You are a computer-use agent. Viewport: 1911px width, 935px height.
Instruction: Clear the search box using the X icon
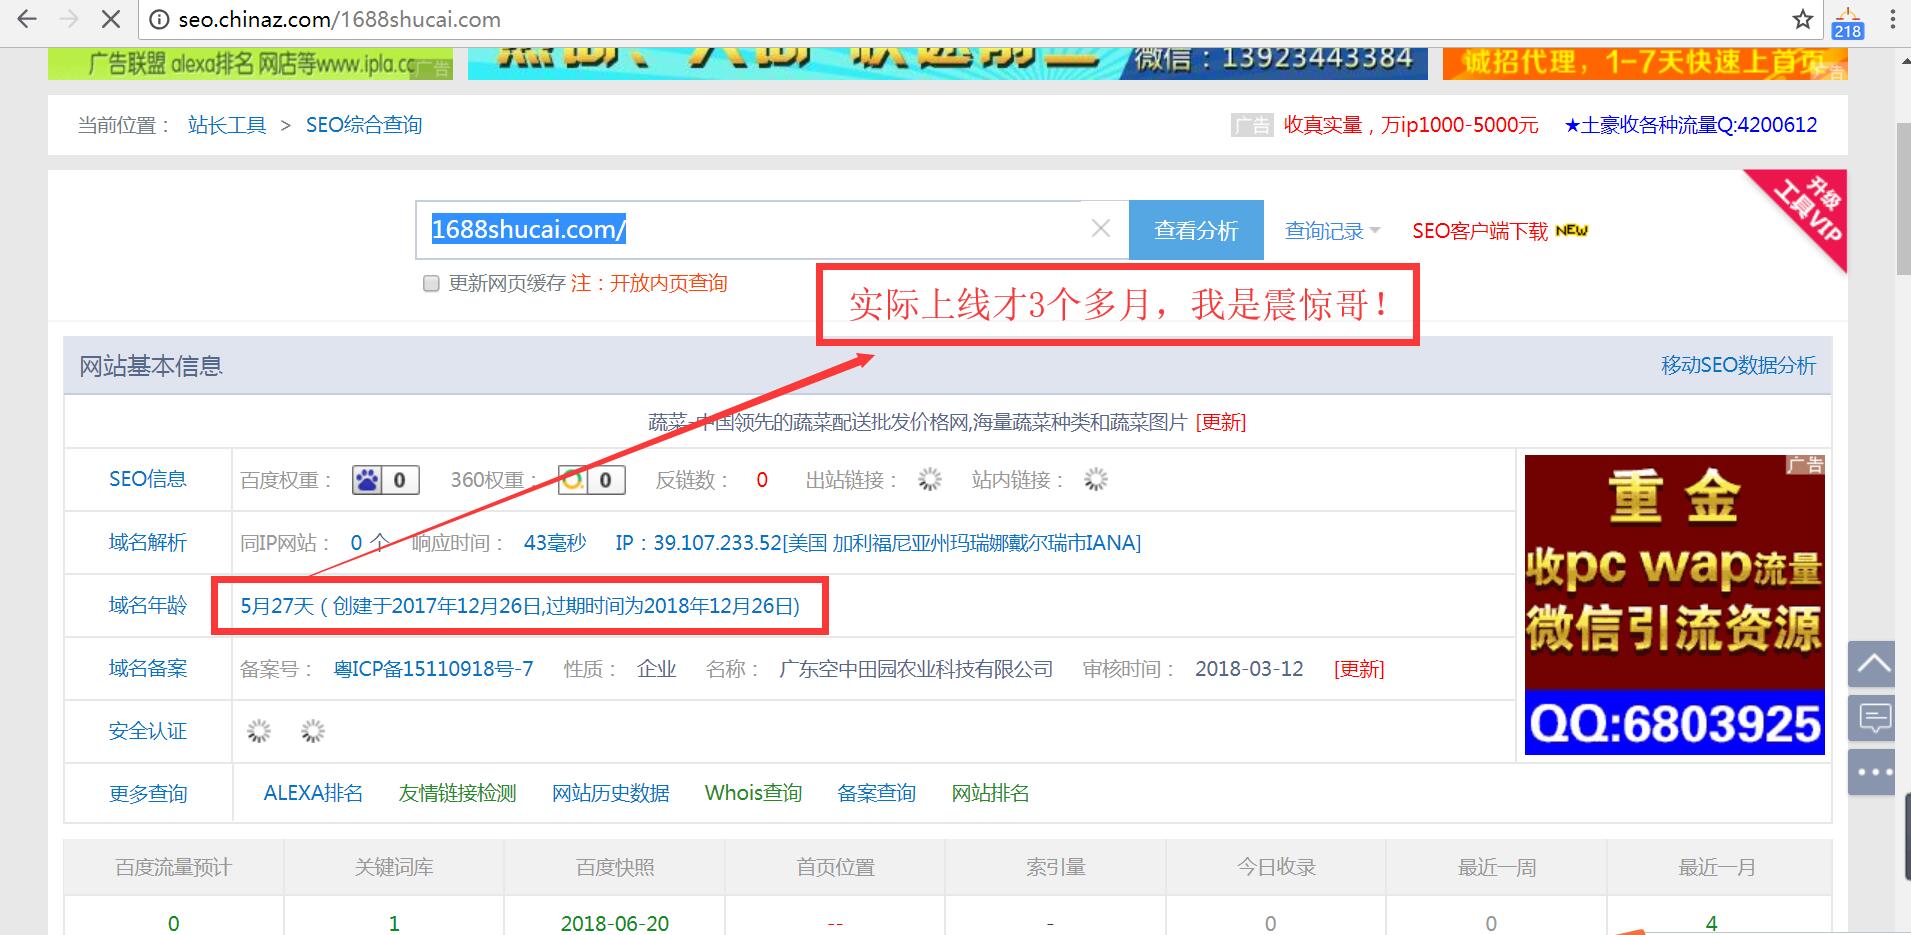click(1100, 228)
